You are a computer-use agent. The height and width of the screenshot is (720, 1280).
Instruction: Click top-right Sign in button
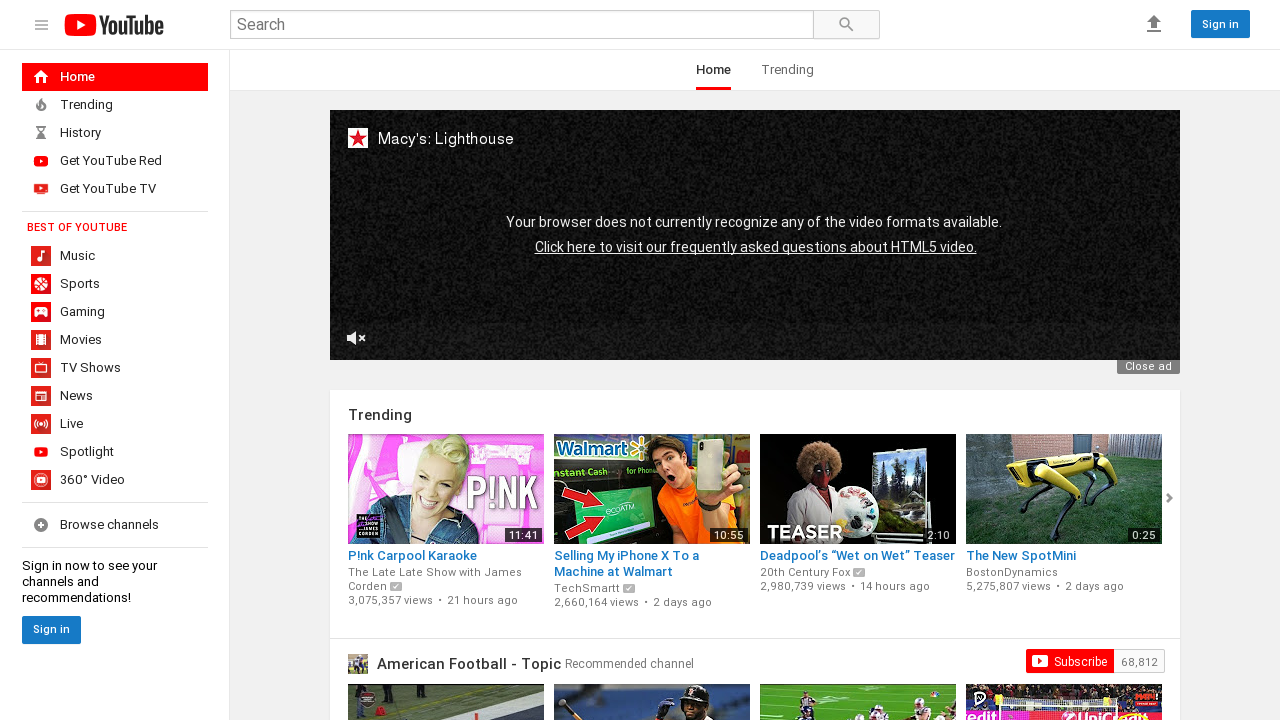click(1220, 24)
